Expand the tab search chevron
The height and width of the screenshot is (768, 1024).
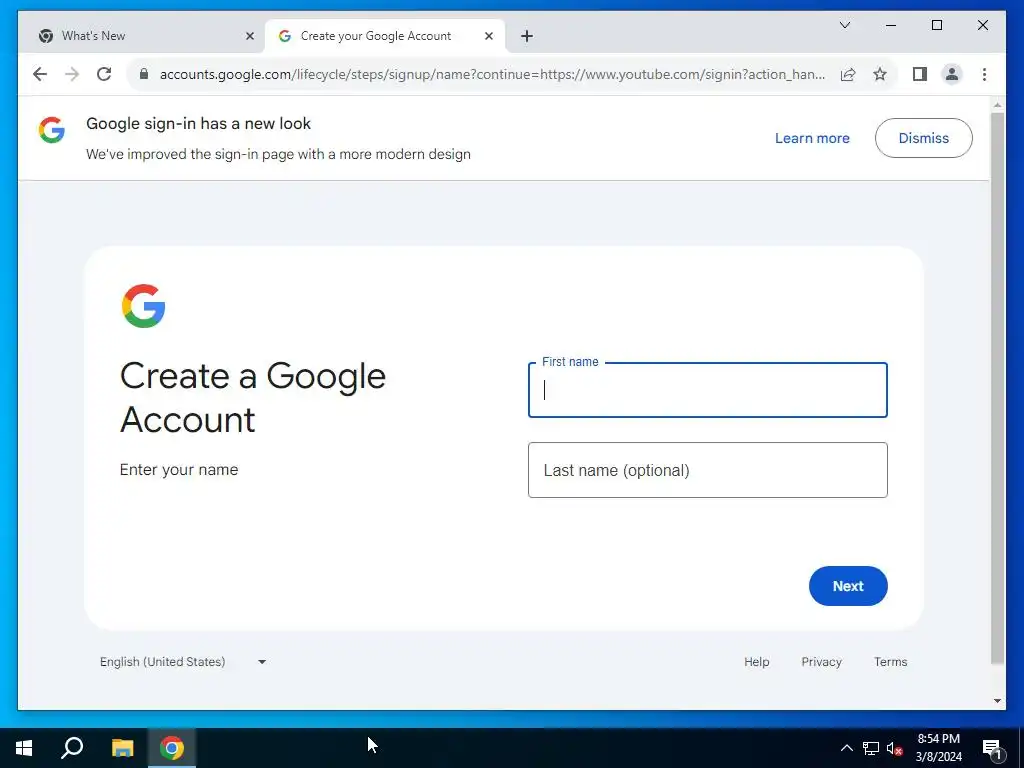pos(844,25)
